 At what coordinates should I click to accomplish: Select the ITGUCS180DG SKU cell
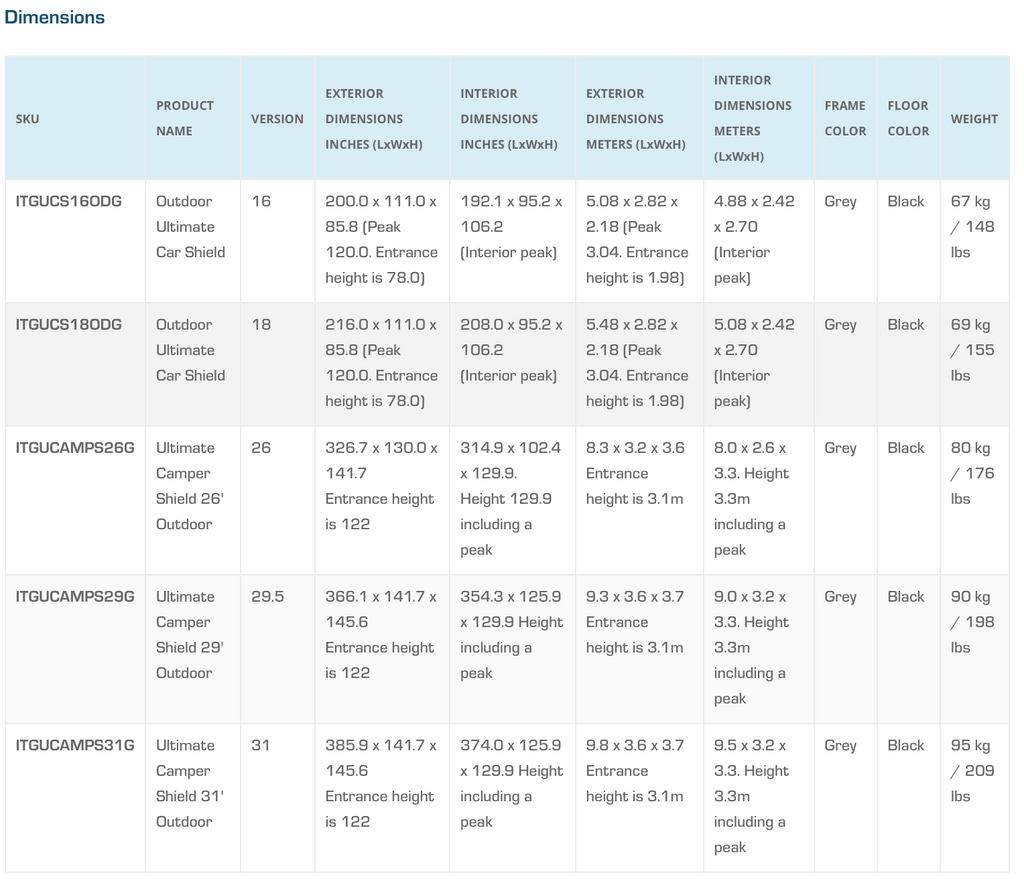(69, 325)
